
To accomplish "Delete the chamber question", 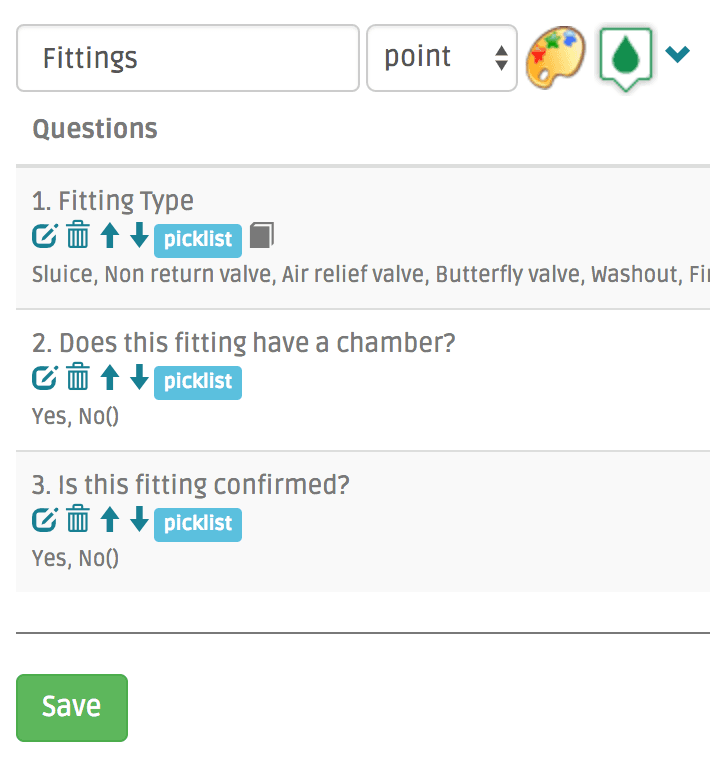I will [x=78, y=379].
